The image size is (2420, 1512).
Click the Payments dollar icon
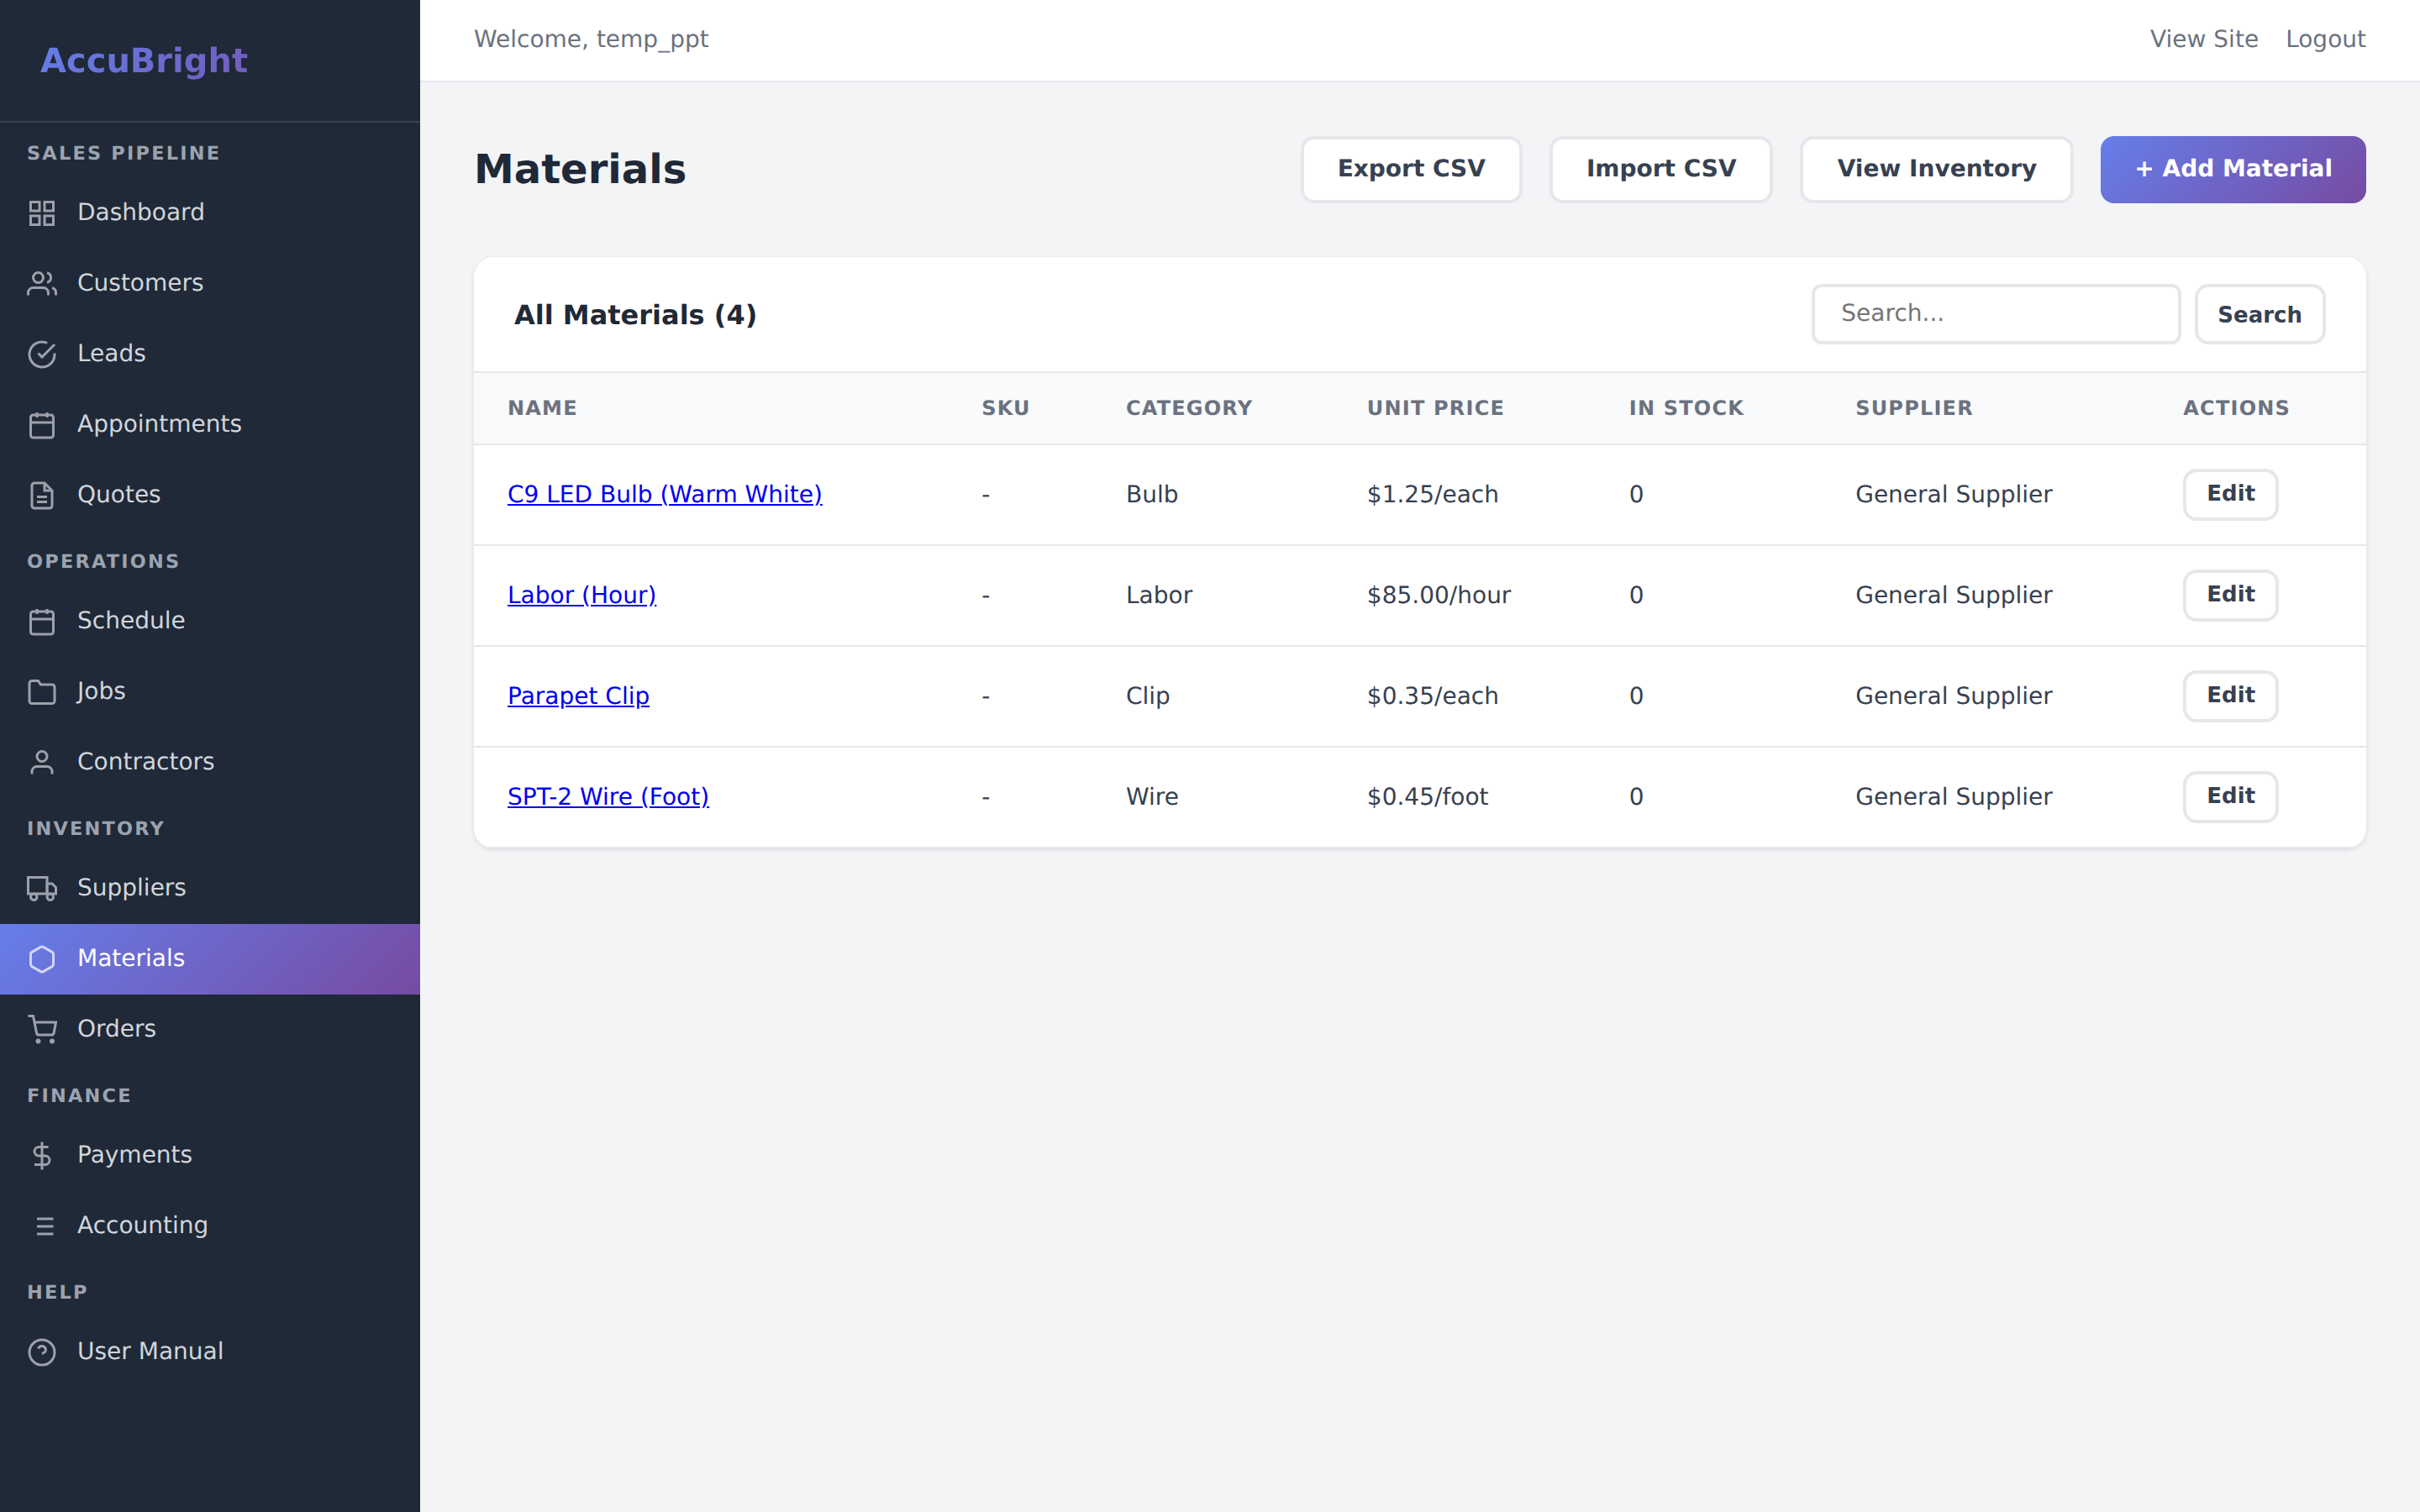point(42,1155)
